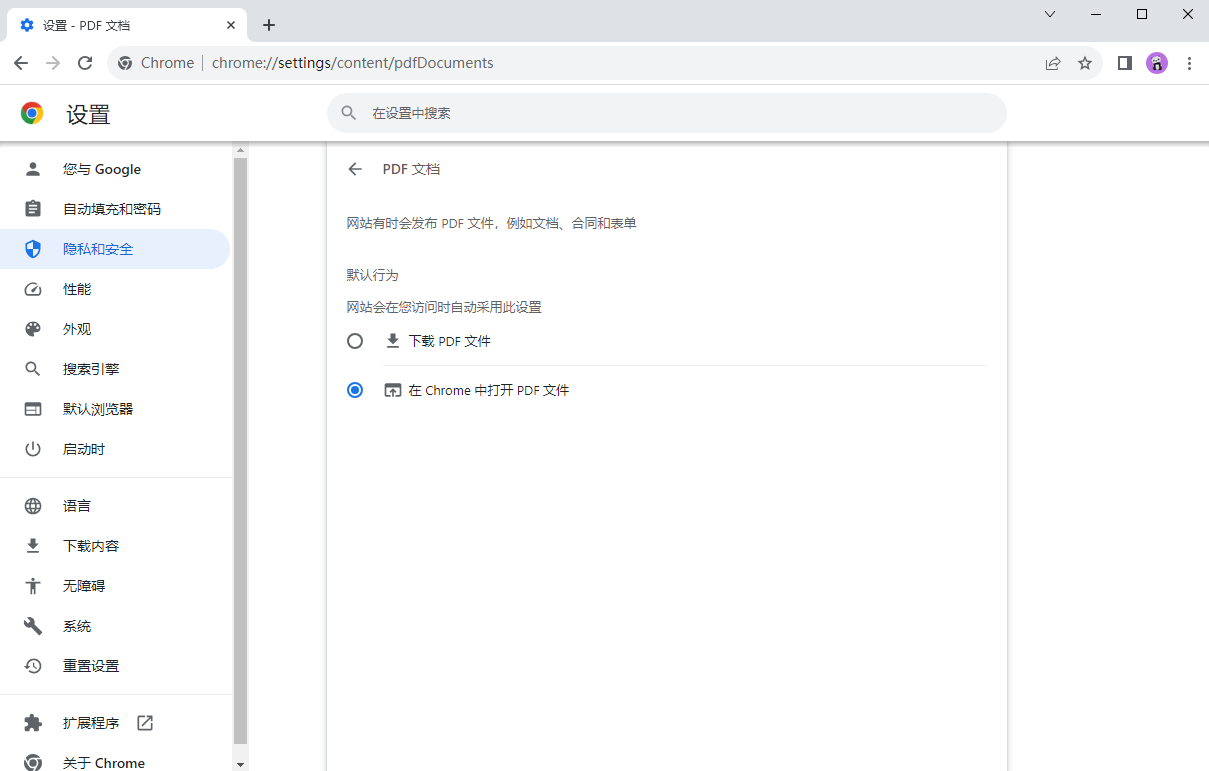Open 启动时 settings section
The width and height of the screenshot is (1209, 771).
tap(115, 449)
